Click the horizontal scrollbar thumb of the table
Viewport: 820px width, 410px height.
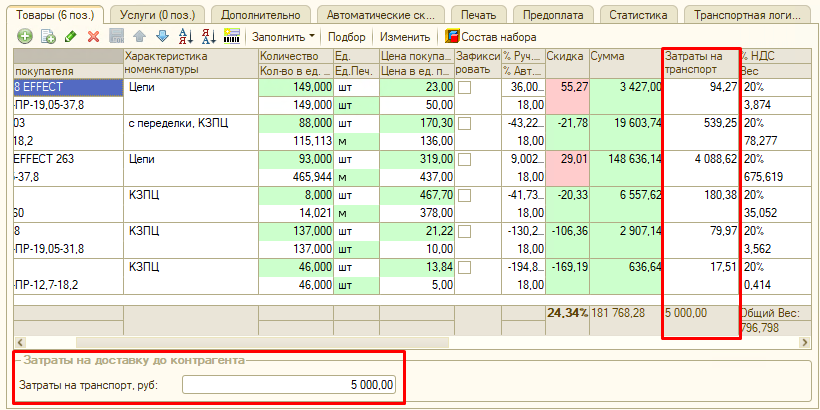(x=262, y=343)
